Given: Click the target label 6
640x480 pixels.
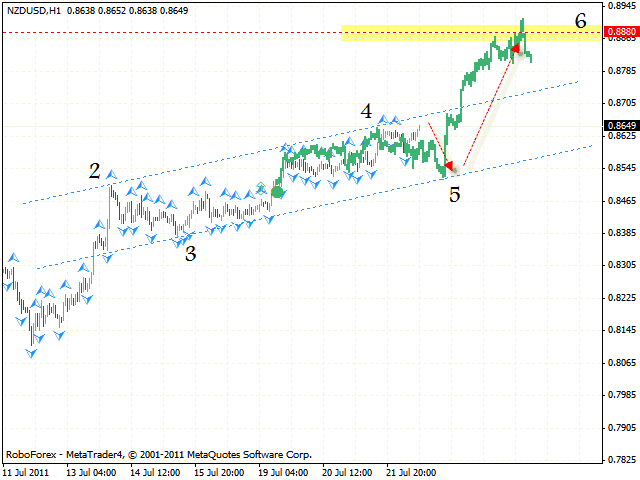Looking at the screenshot, I should 580,19.
